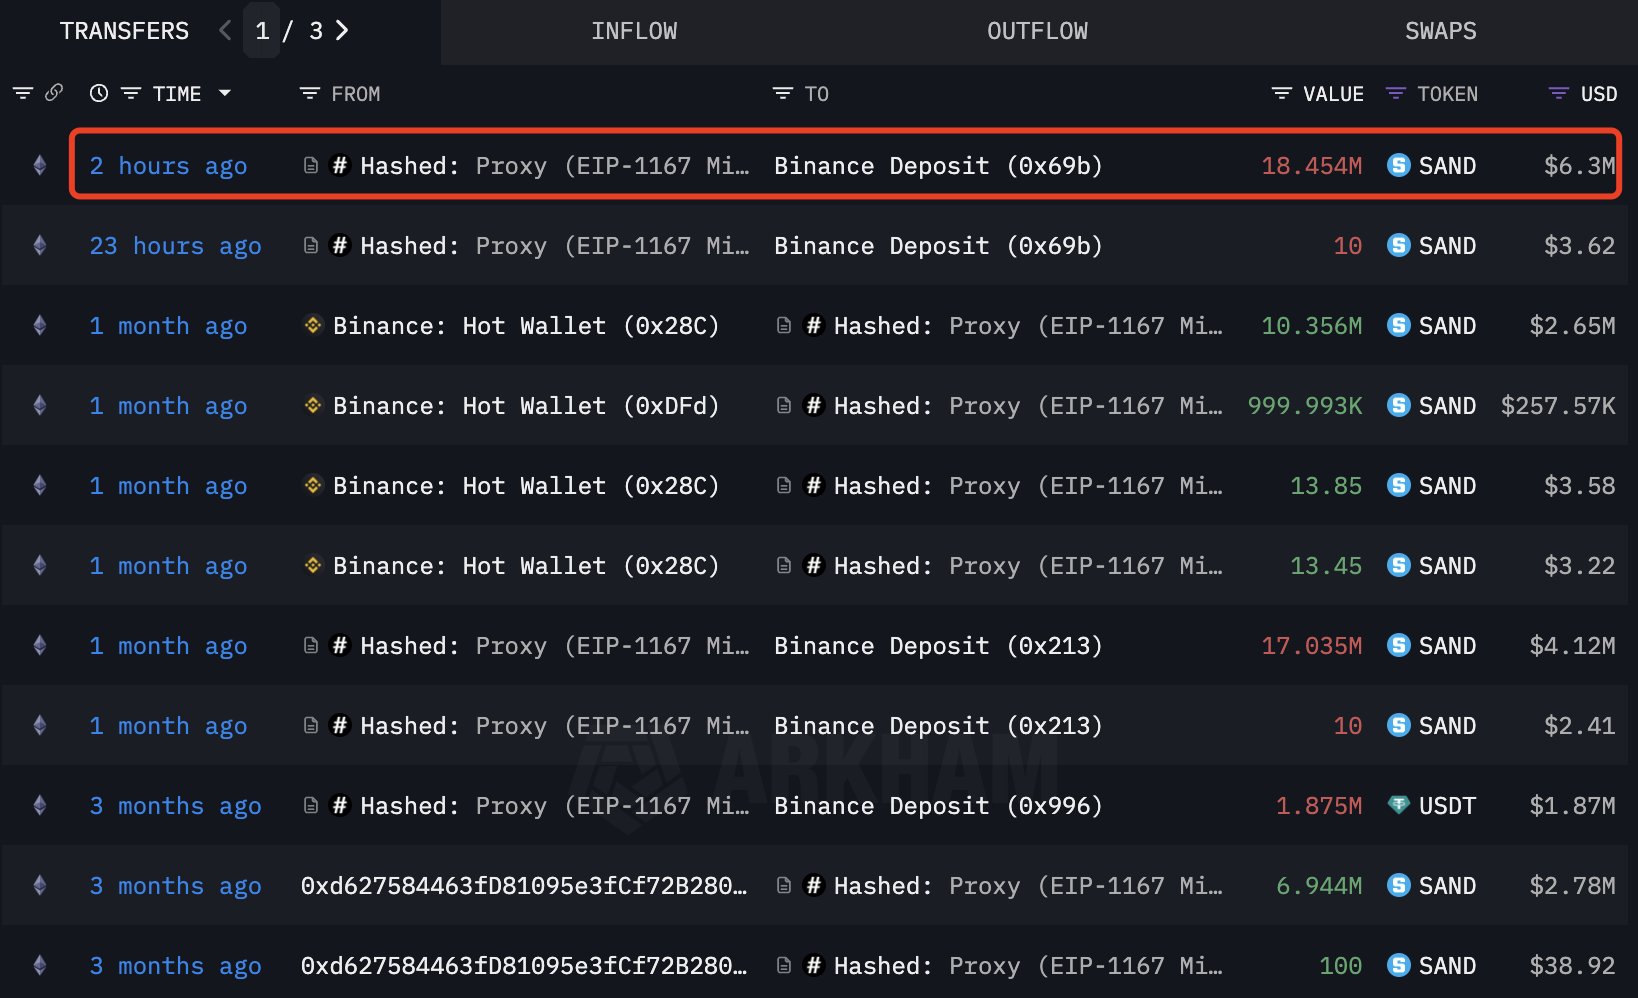
Task: Click Ethereum icon on the 23 hours ago row
Action: coord(40,245)
